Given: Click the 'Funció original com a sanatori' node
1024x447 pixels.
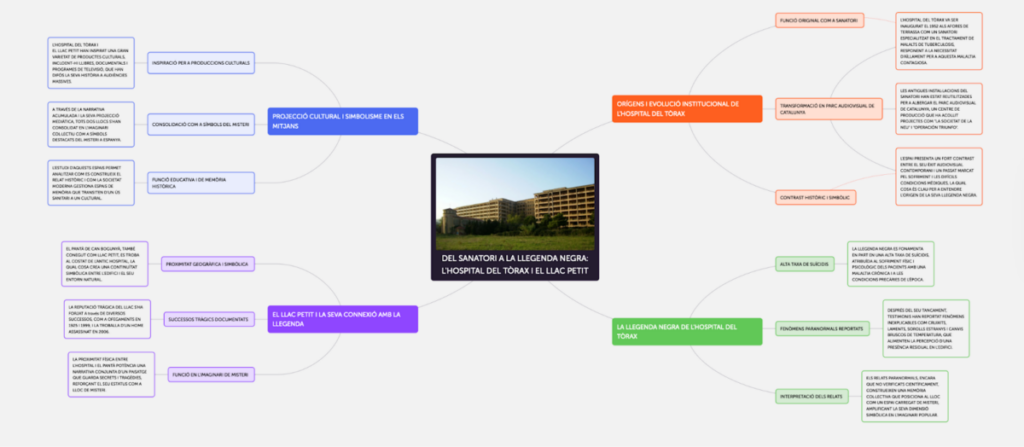Looking at the screenshot, I should [x=821, y=21].
